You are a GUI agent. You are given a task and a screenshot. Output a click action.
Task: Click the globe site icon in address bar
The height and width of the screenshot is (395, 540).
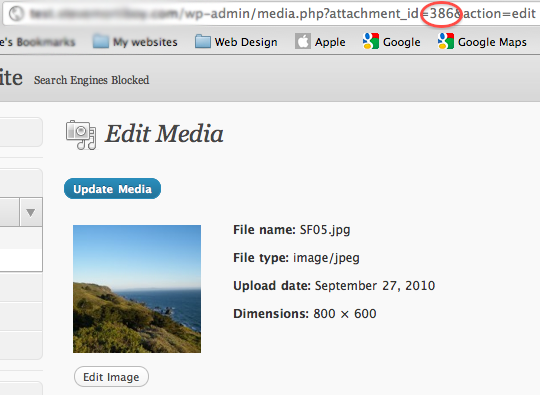[x=16, y=14]
